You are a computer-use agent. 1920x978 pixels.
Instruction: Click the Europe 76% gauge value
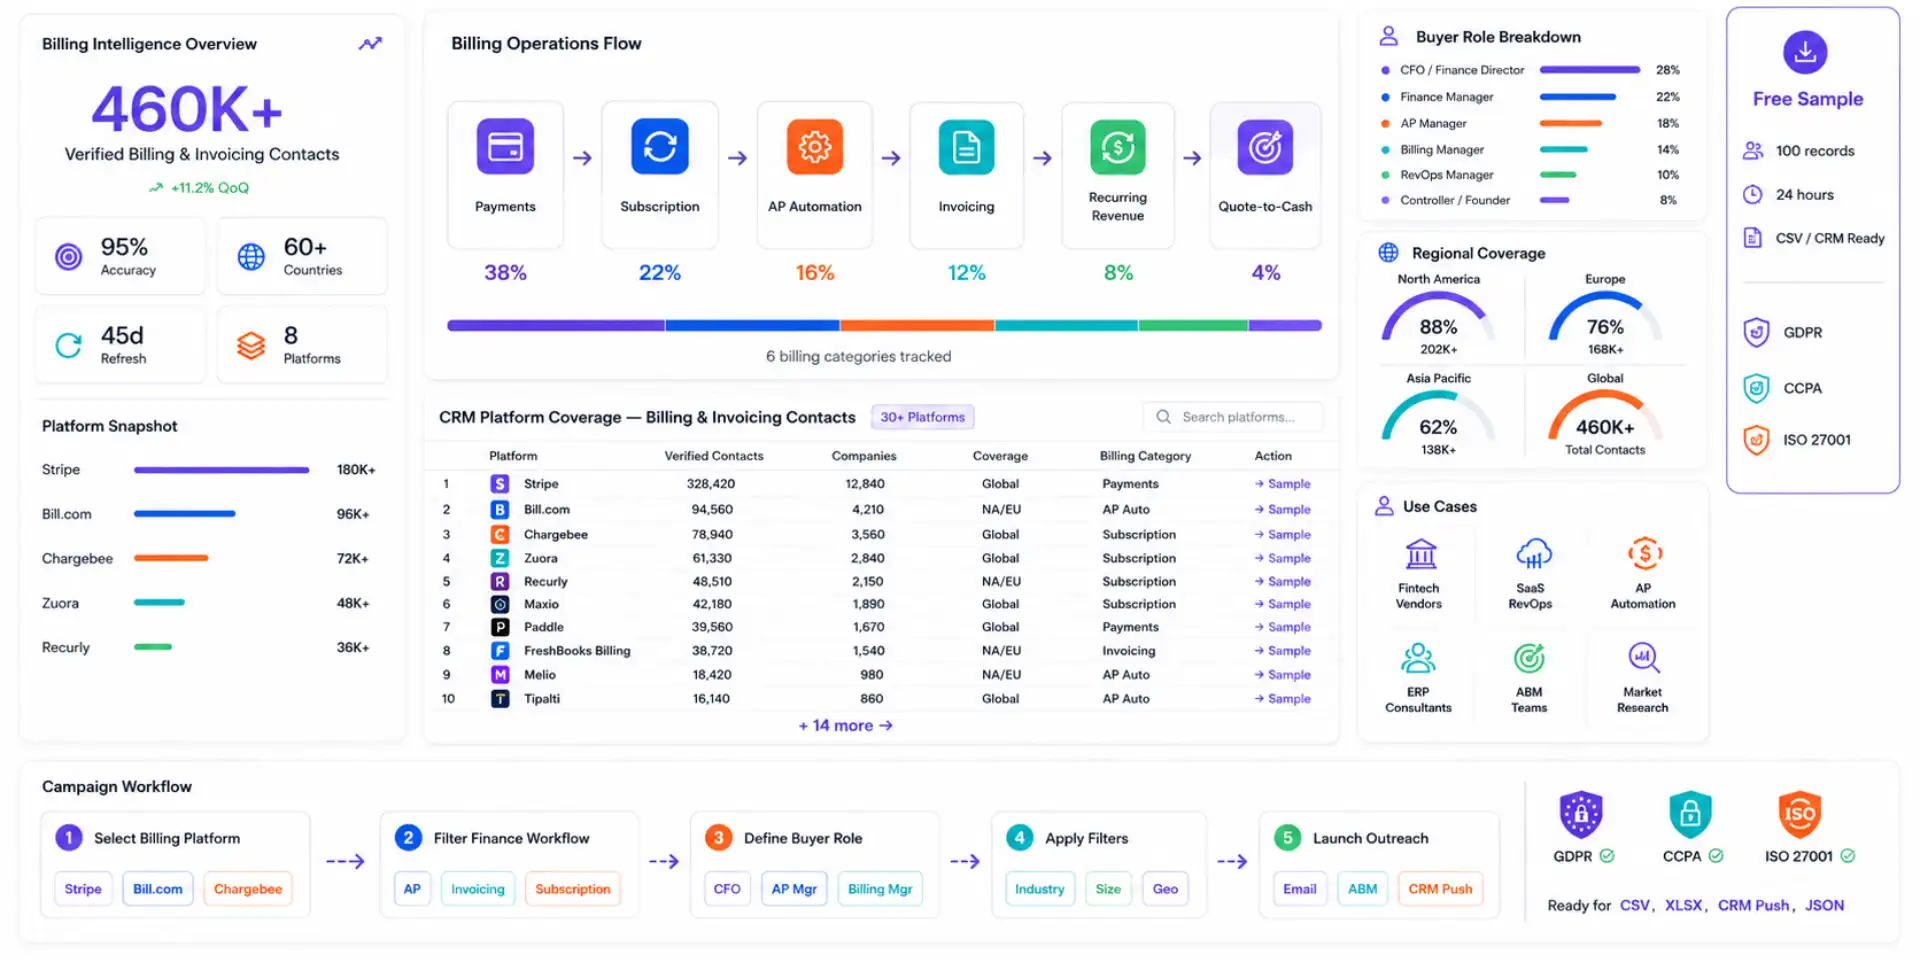pos(1605,327)
